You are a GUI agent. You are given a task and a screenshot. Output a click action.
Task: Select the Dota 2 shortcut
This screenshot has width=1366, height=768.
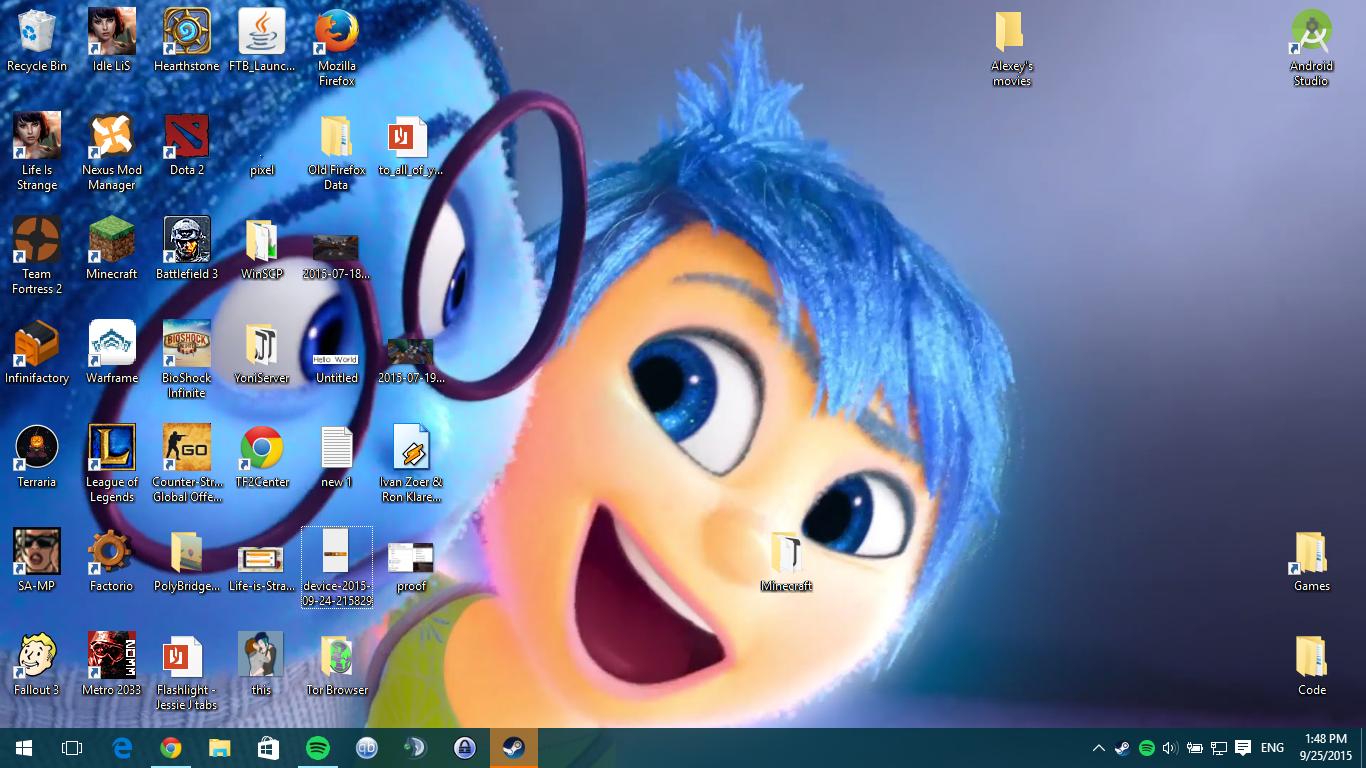(x=186, y=144)
